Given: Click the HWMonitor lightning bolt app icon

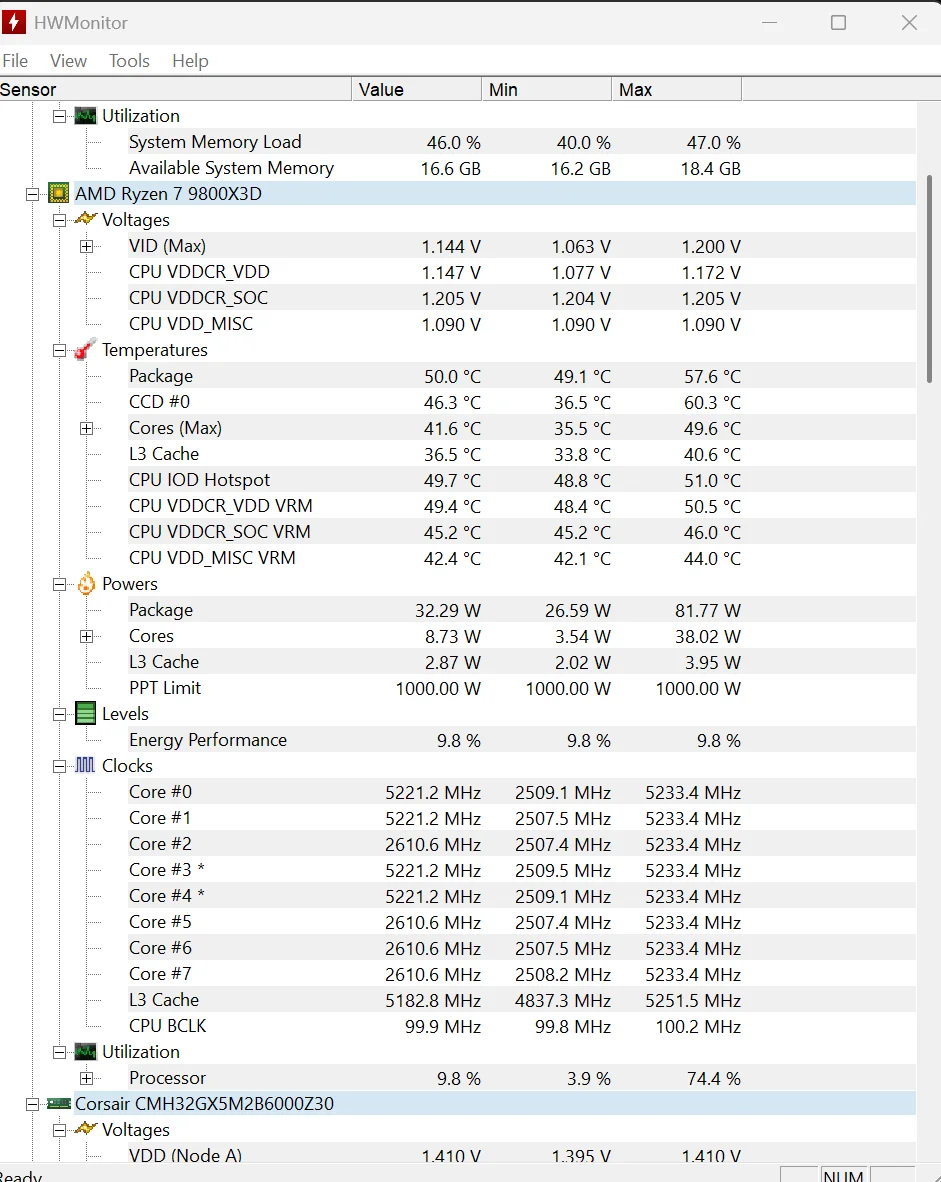Looking at the screenshot, I should pos(15,21).
